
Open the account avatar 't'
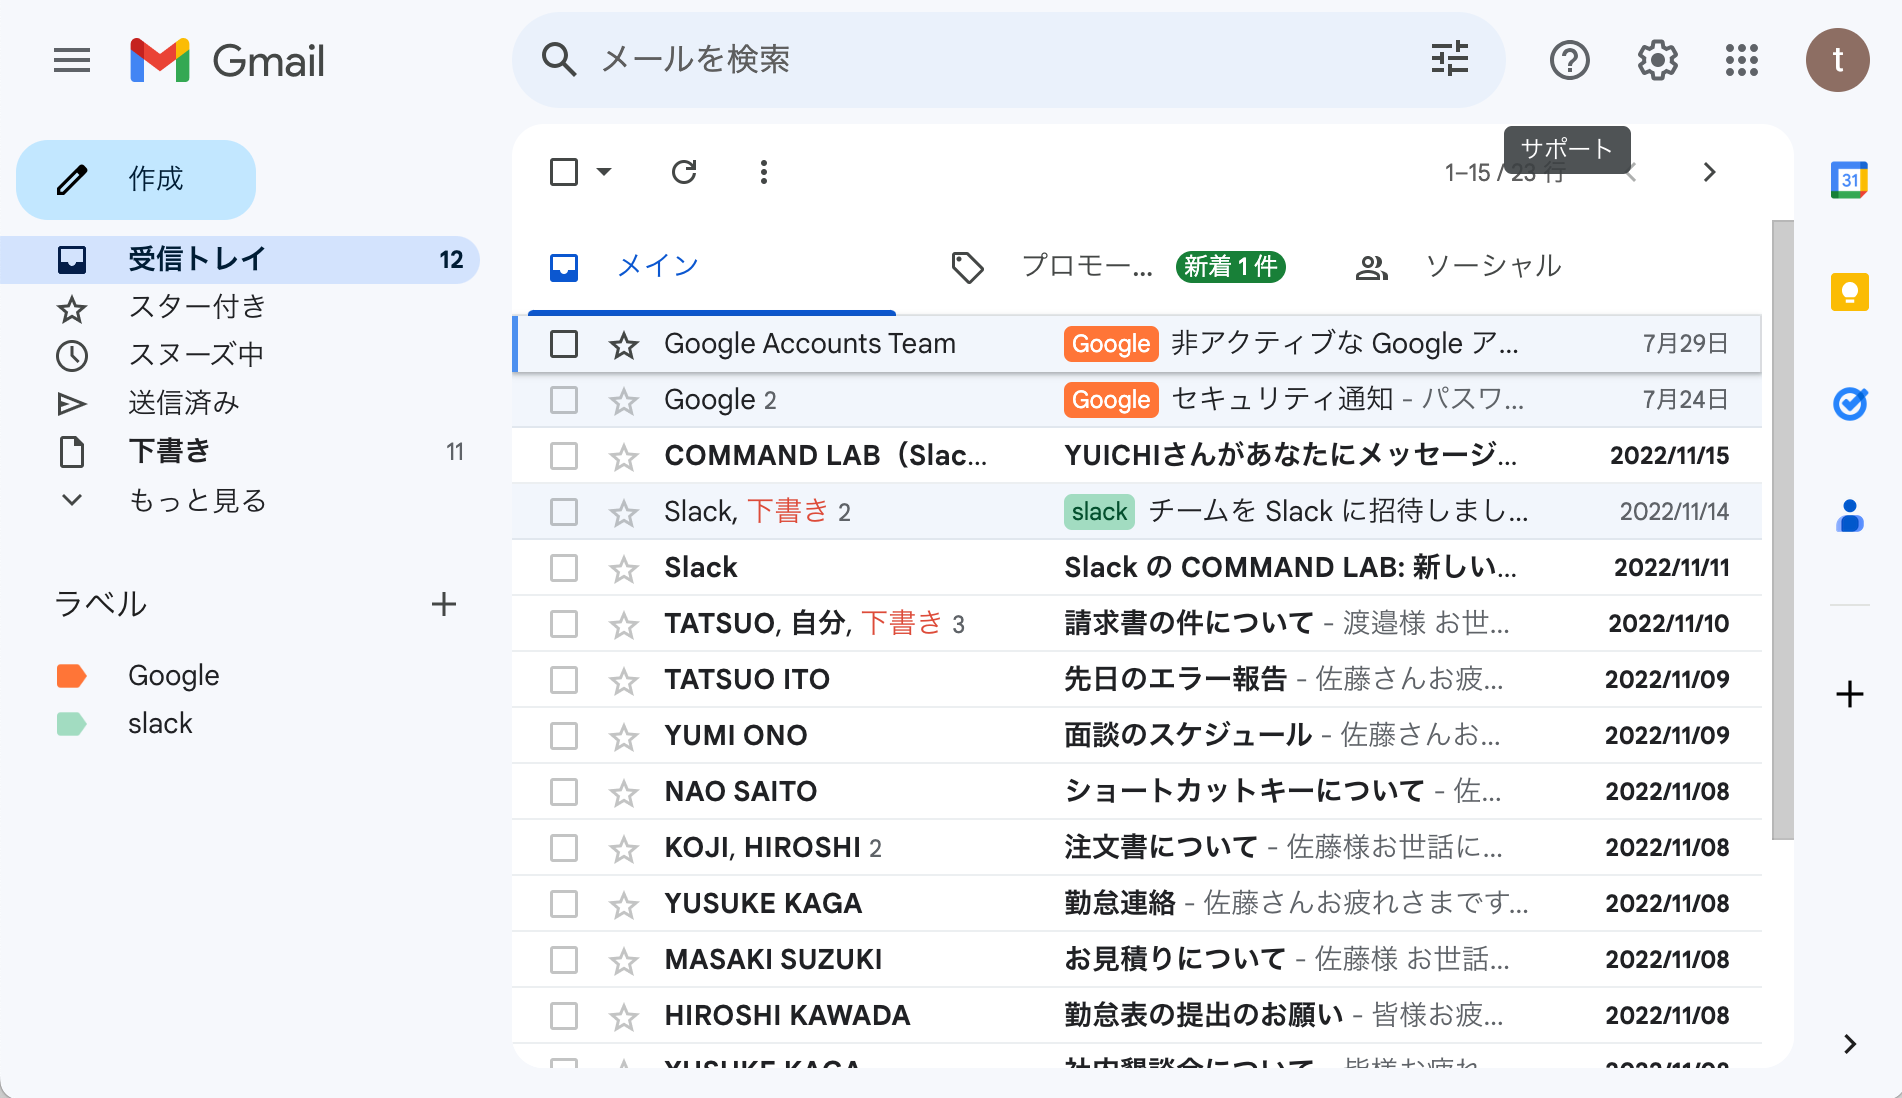(x=1838, y=60)
